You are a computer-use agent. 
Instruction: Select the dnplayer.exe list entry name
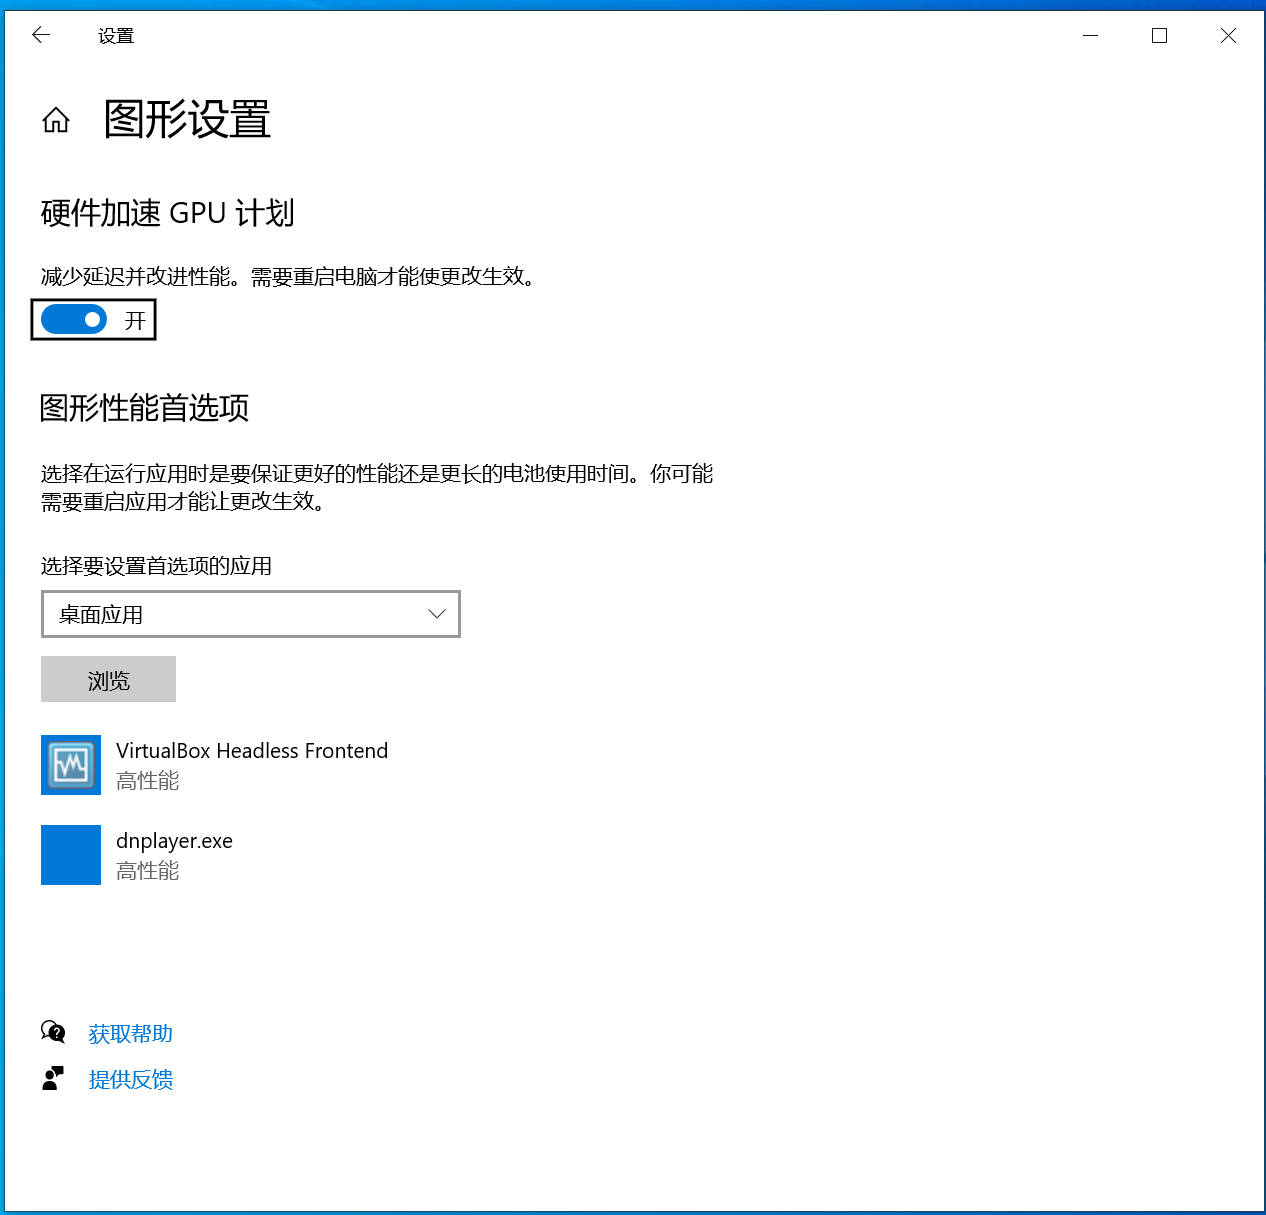(x=174, y=841)
